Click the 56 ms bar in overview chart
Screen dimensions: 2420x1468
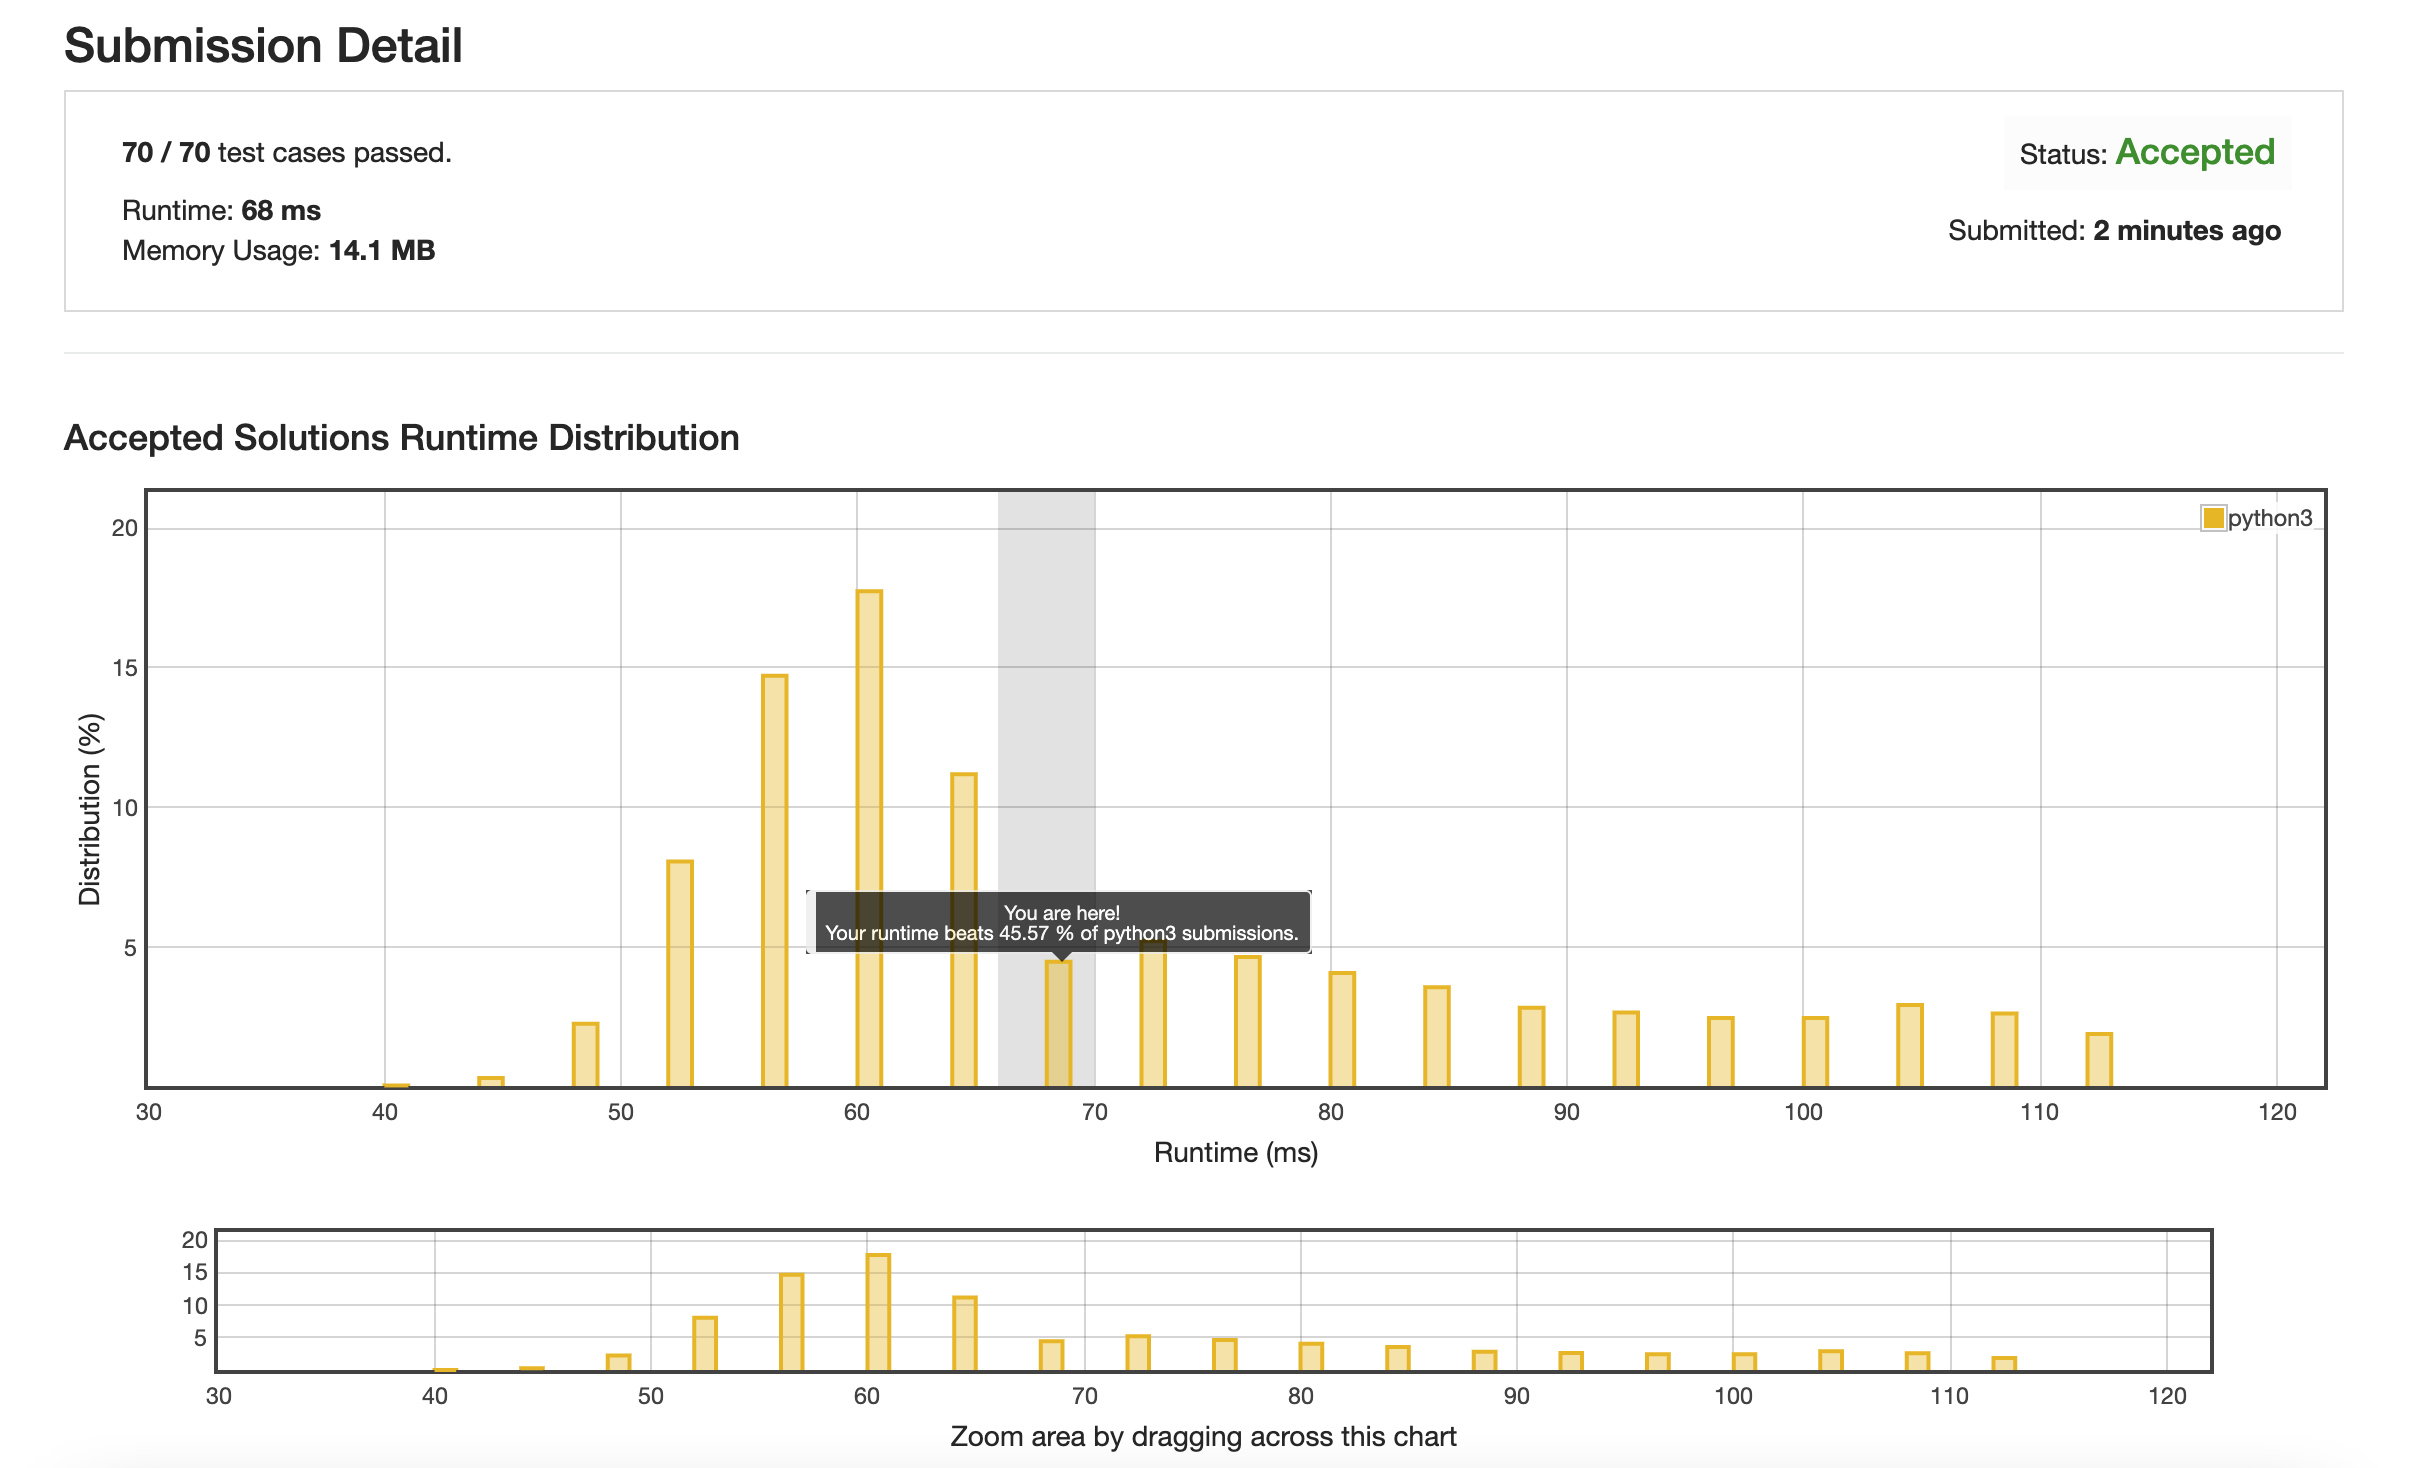(791, 1322)
